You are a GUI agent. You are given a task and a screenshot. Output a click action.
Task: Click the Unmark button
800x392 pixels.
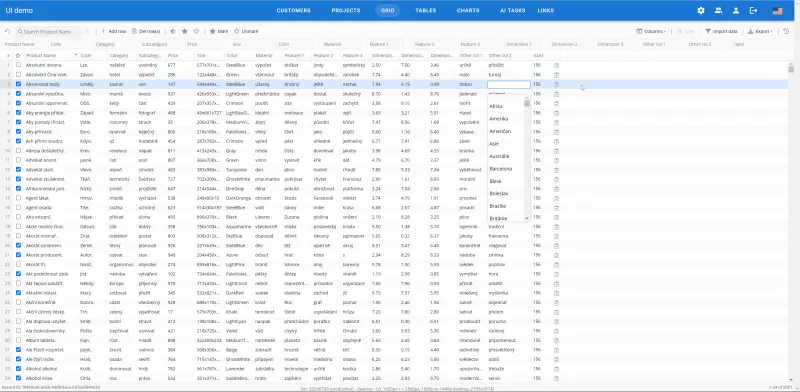246,32
